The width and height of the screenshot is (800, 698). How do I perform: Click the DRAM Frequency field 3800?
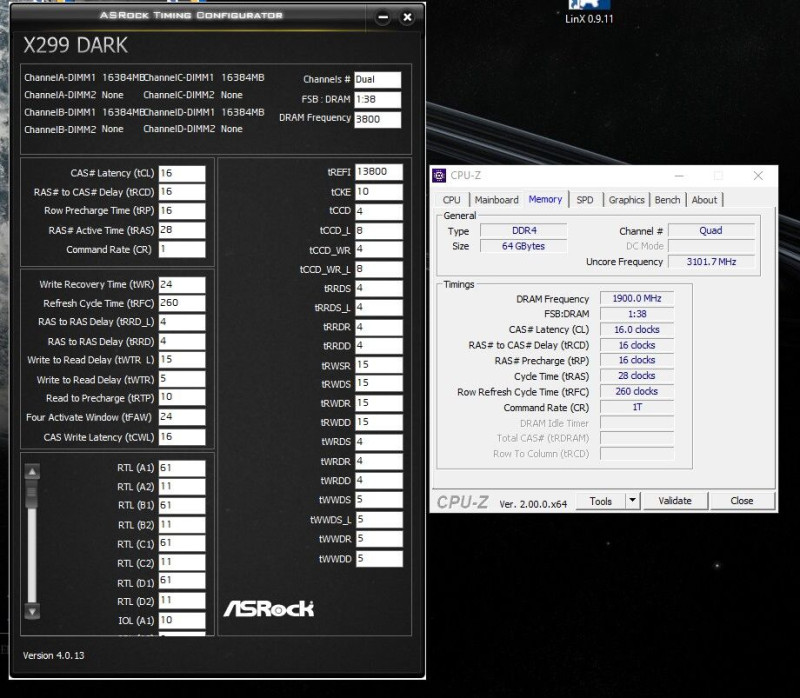(378, 119)
